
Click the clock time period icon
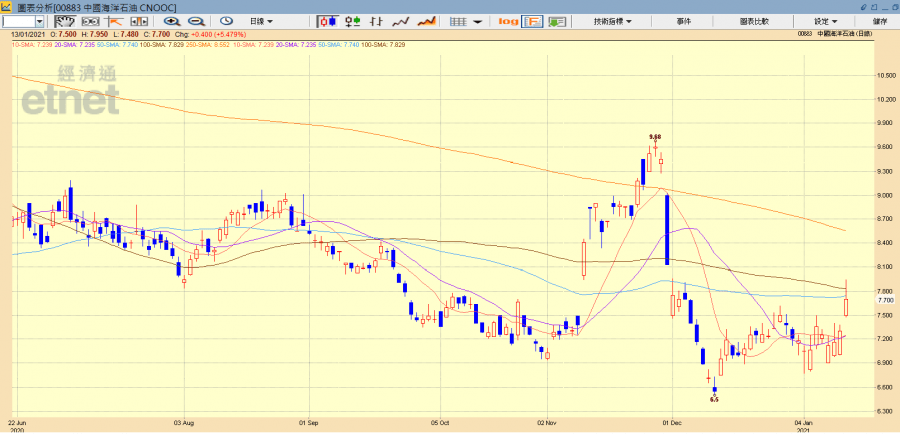click(227, 21)
